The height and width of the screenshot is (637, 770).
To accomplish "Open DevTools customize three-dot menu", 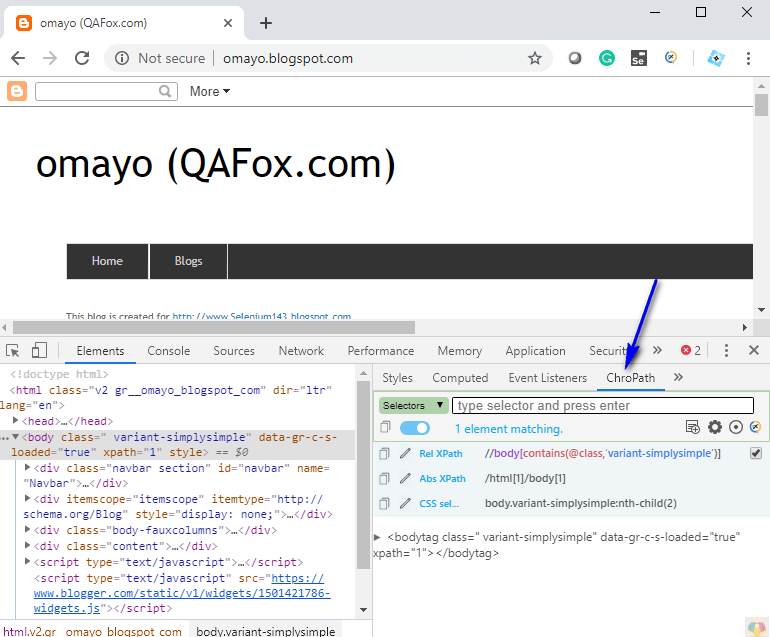I will pyautogui.click(x=726, y=350).
